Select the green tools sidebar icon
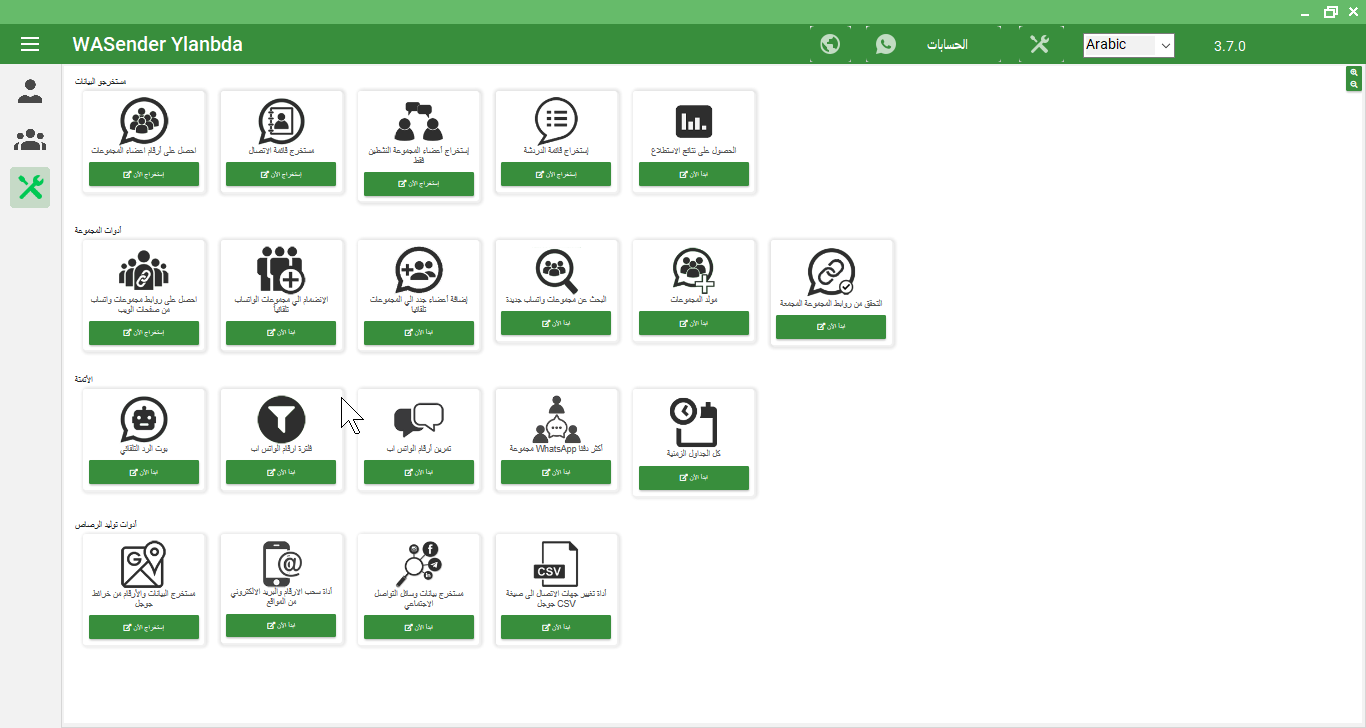1366x728 pixels. 30,187
